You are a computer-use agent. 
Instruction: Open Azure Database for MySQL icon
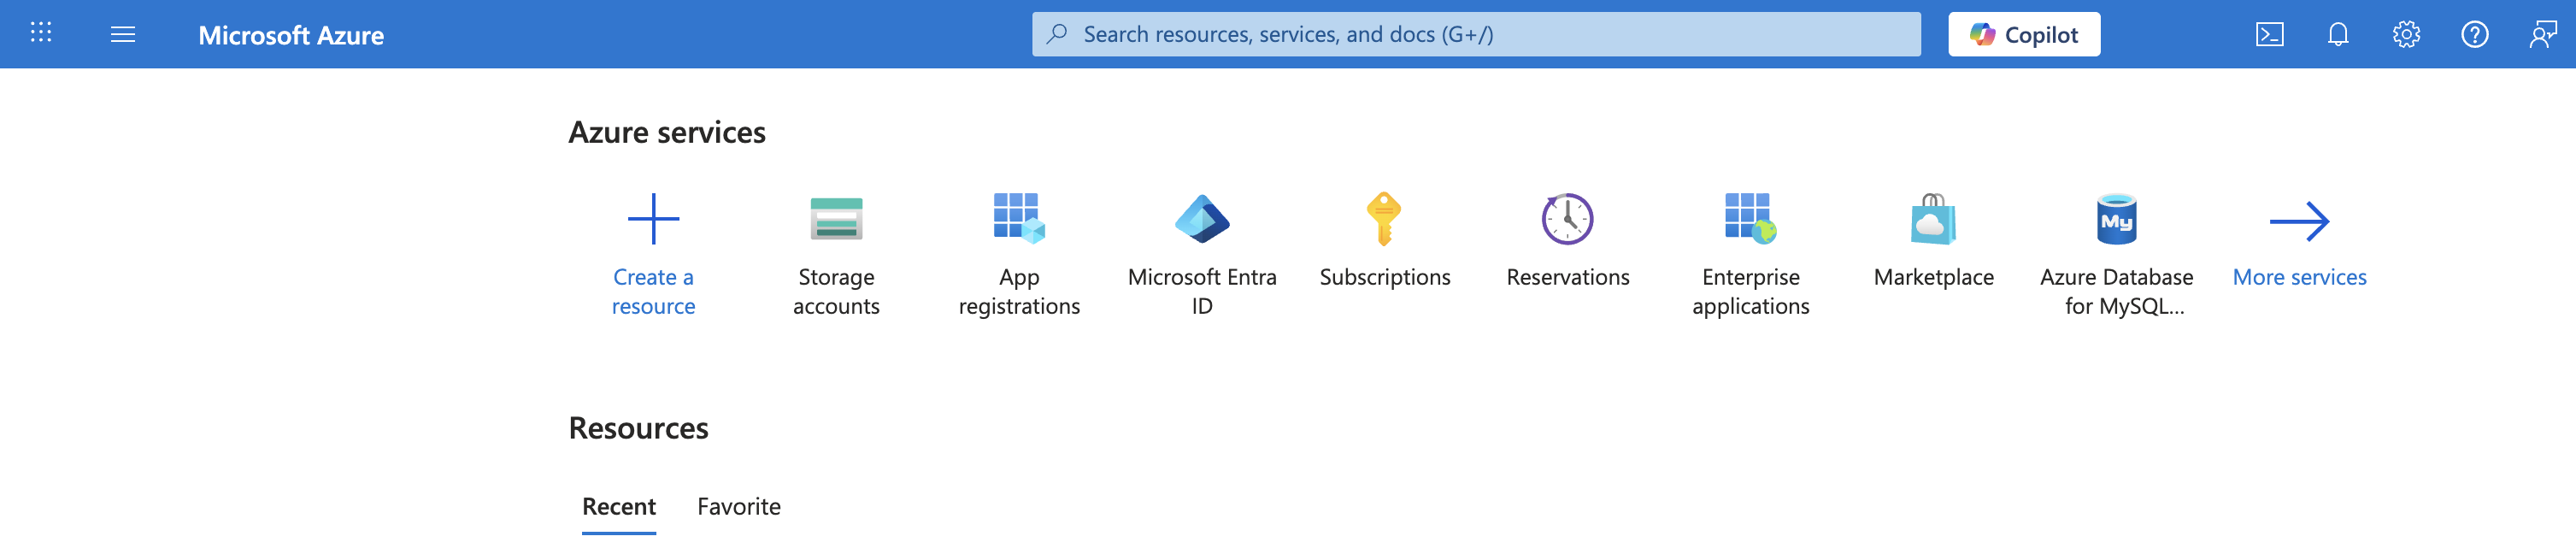point(2116,219)
